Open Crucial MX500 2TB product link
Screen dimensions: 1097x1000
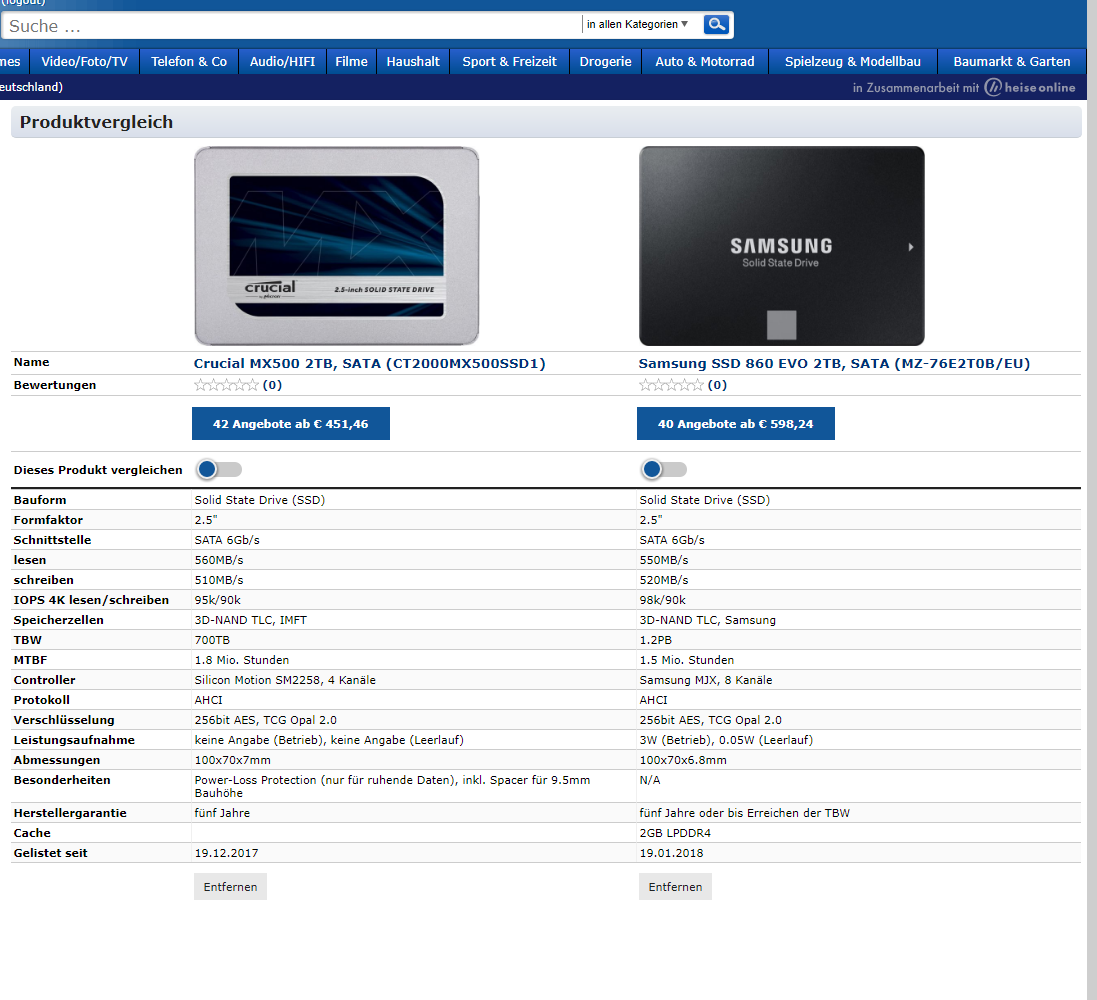click(x=369, y=363)
